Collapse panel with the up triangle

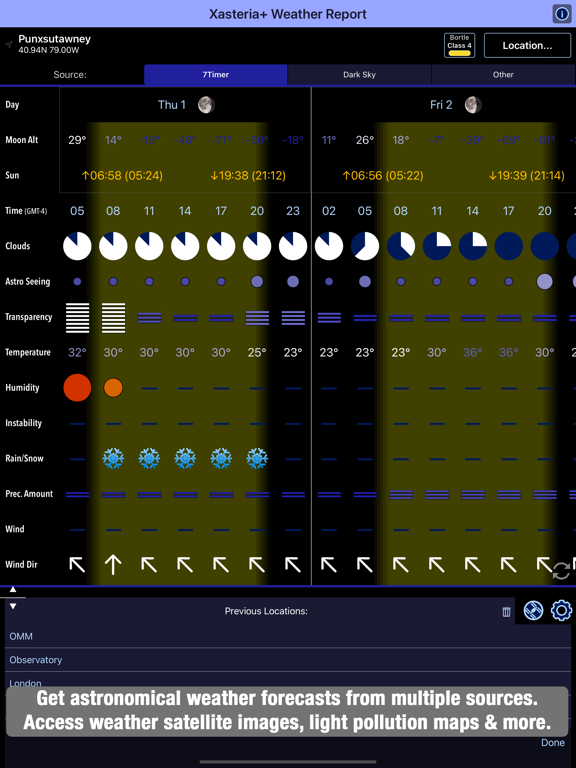(x=13, y=589)
